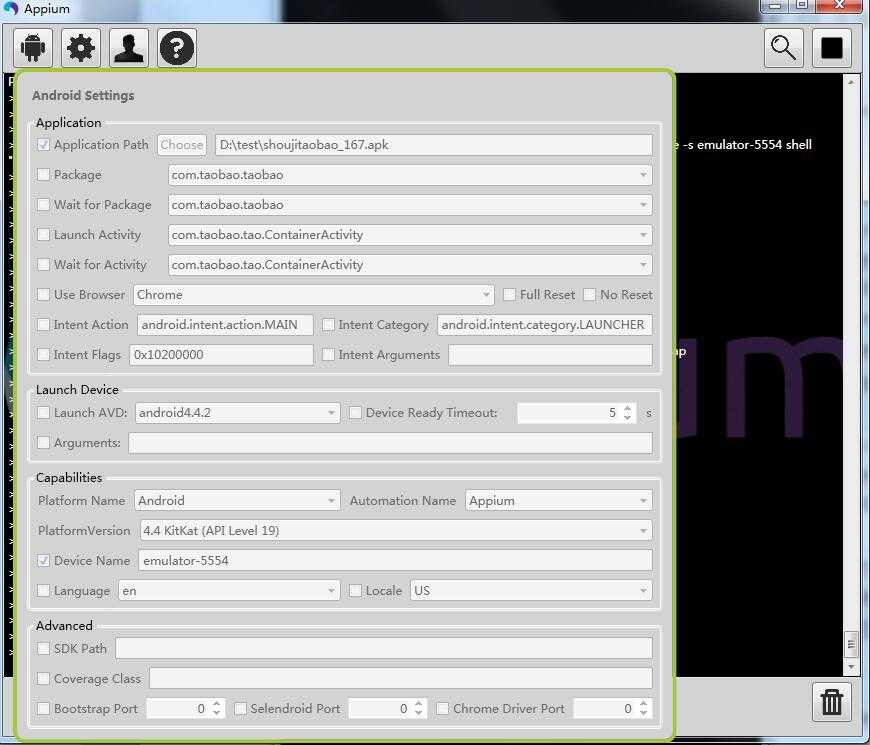The width and height of the screenshot is (870, 745).
Task: Open the Launch Activity dropdown
Action: pyautogui.click(x=643, y=235)
